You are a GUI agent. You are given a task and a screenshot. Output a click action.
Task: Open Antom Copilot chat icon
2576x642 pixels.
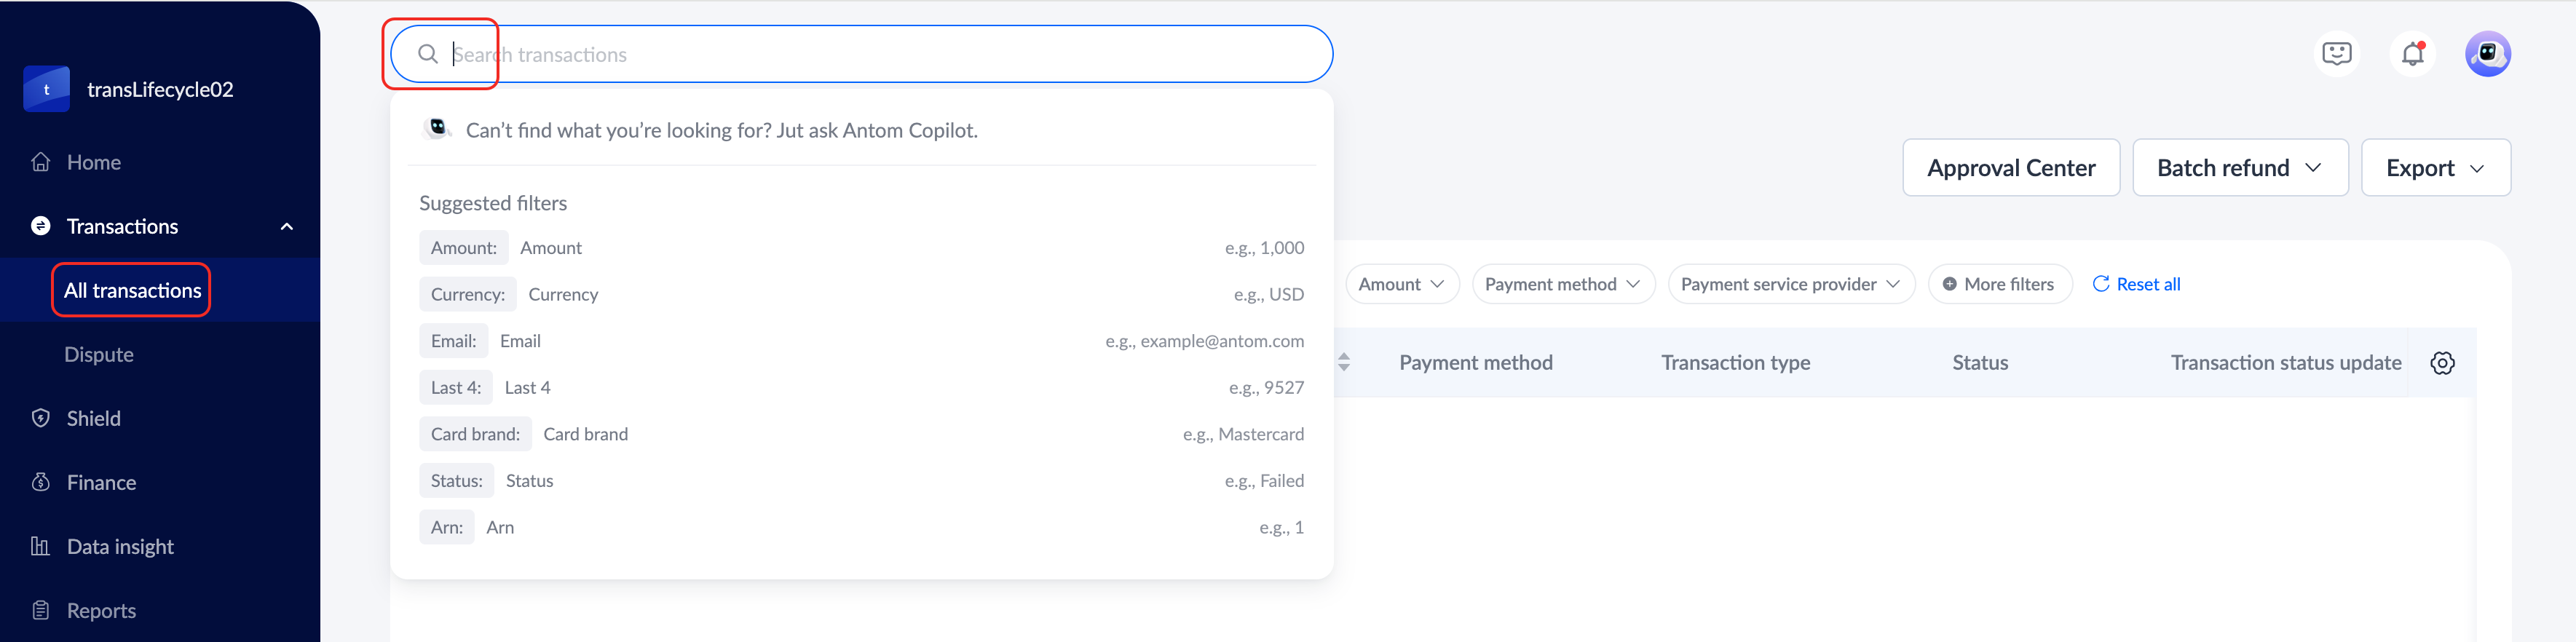coord(2336,54)
